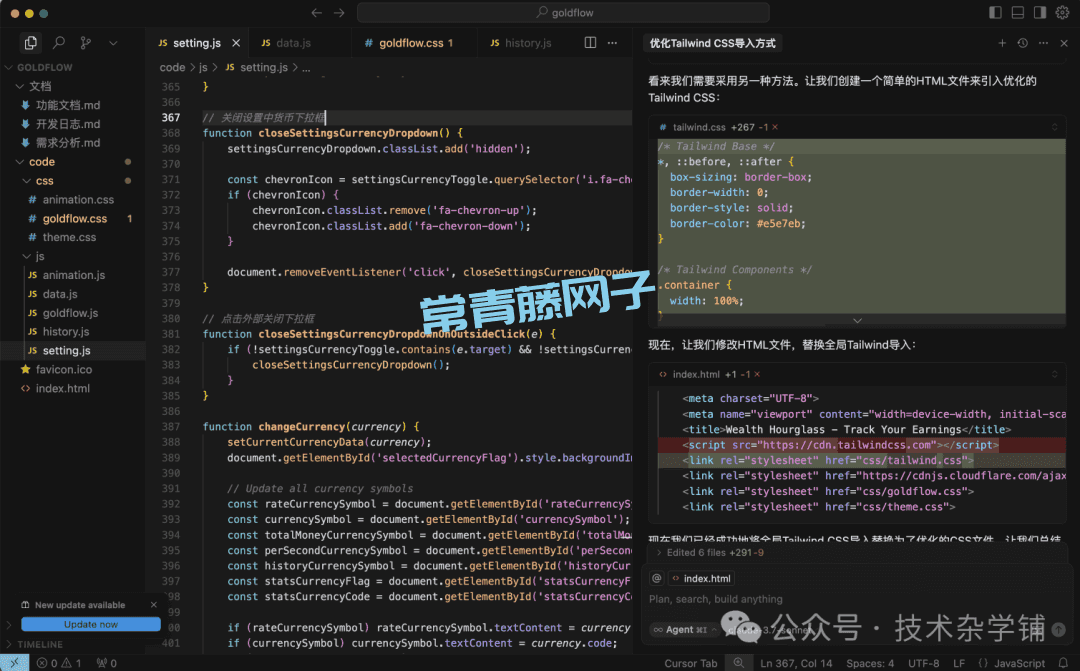1080x671 pixels.
Task: Open the index.html code block file link
Action: pos(696,375)
